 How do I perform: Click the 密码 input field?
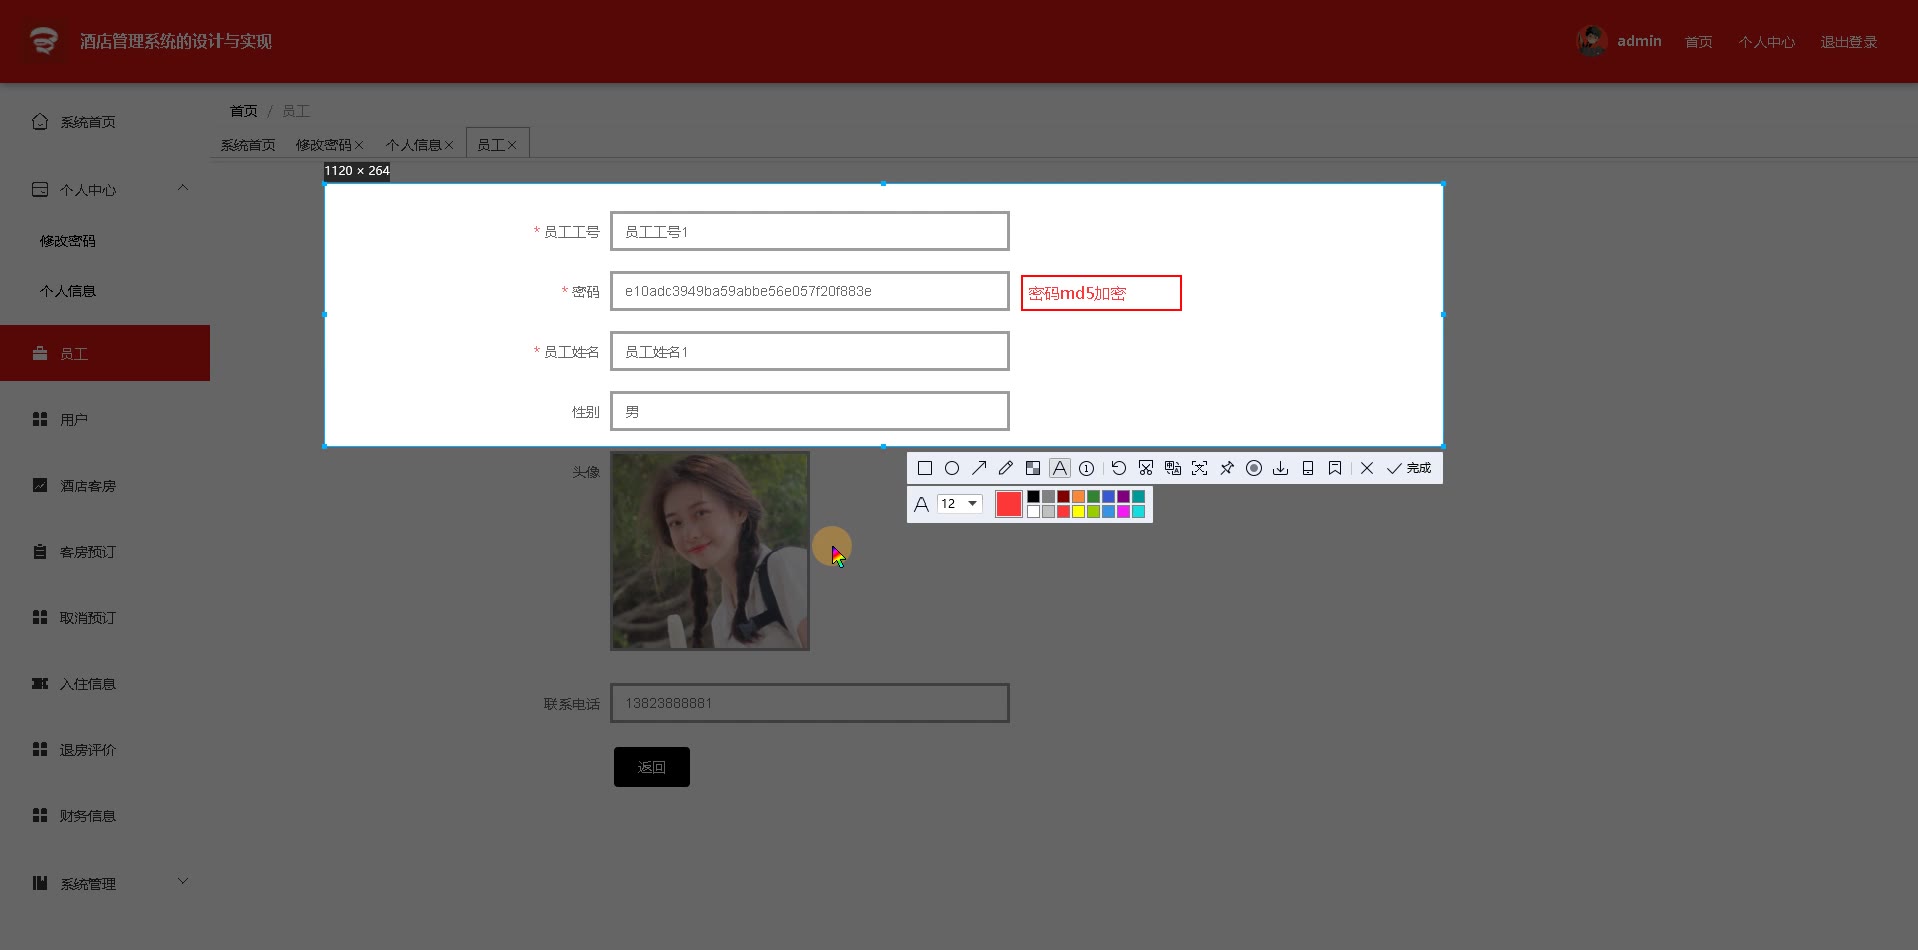point(810,291)
